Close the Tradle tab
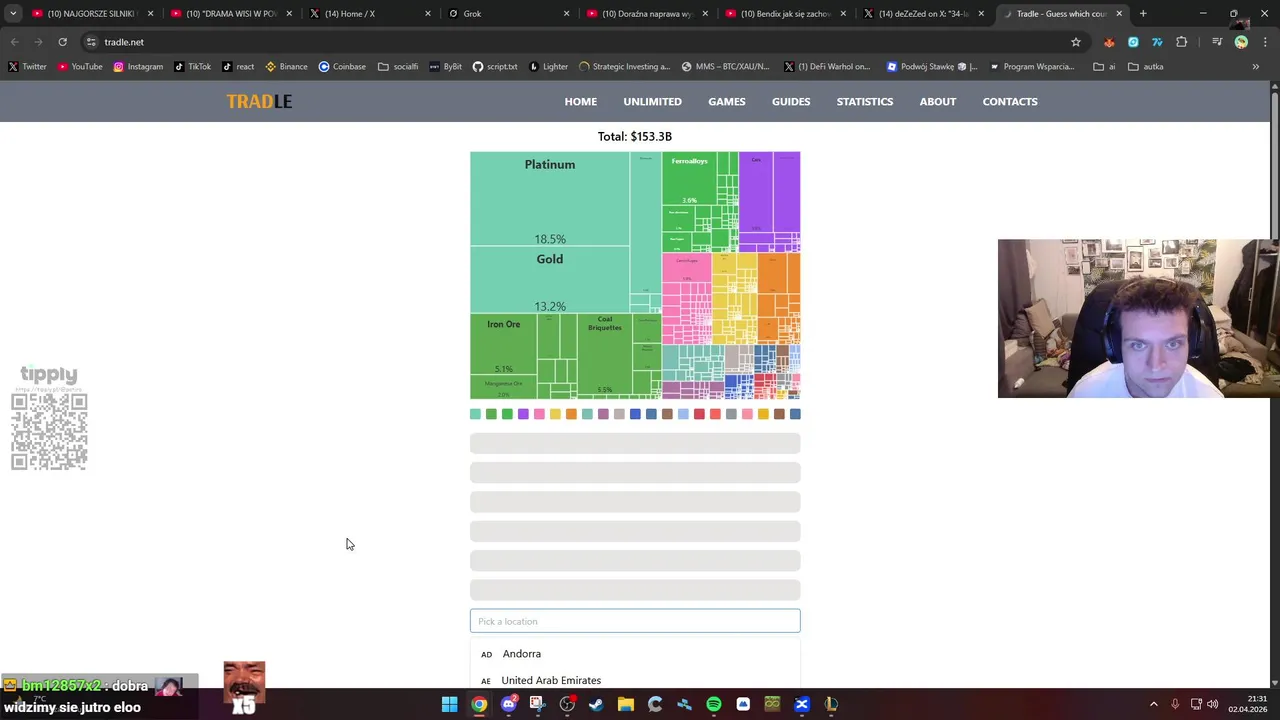The width and height of the screenshot is (1280, 720). click(x=1119, y=14)
